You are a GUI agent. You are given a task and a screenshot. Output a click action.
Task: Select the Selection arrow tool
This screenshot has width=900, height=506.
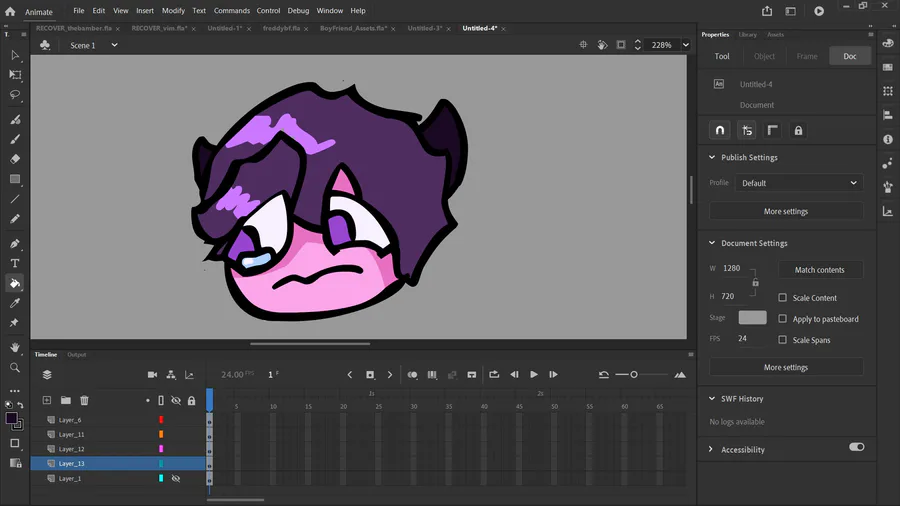coord(15,55)
